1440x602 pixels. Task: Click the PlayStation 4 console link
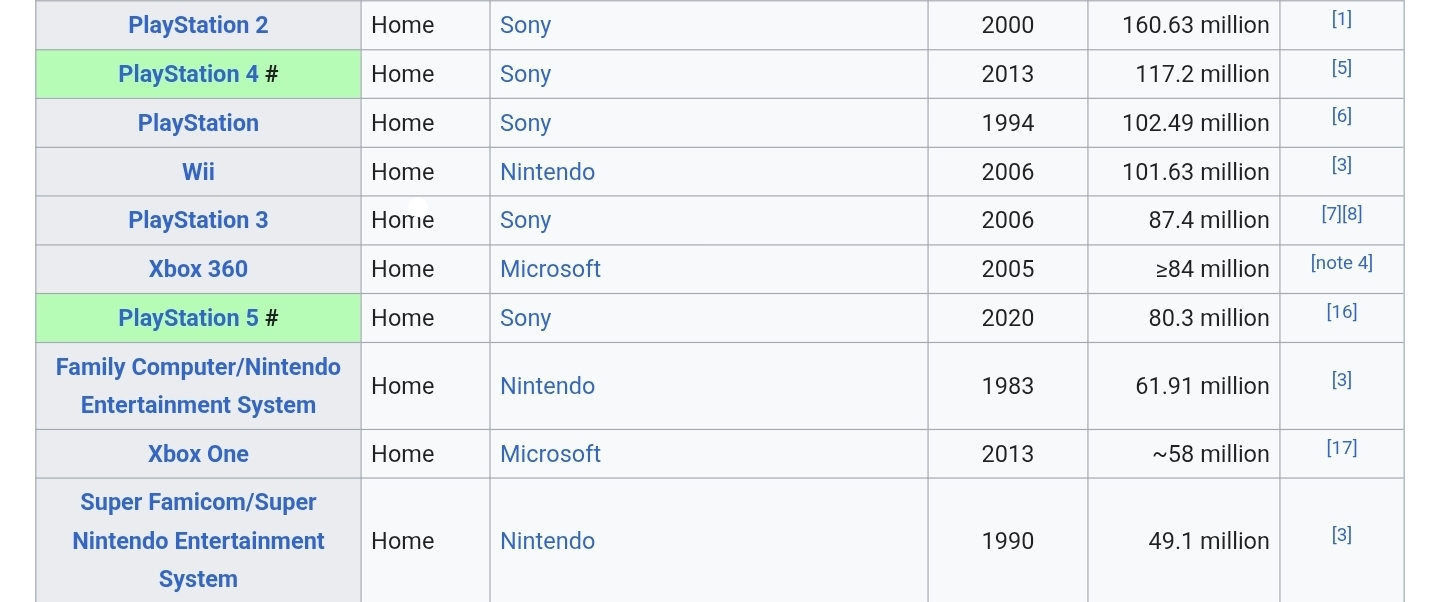click(188, 74)
